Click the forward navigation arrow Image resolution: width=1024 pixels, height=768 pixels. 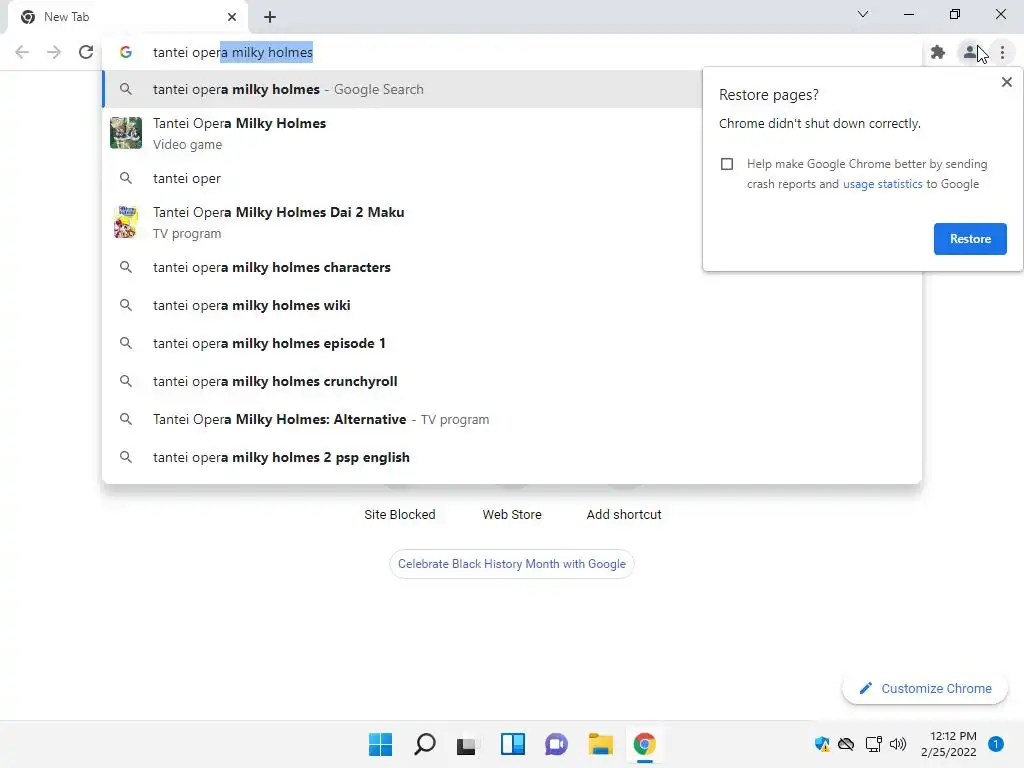click(54, 52)
